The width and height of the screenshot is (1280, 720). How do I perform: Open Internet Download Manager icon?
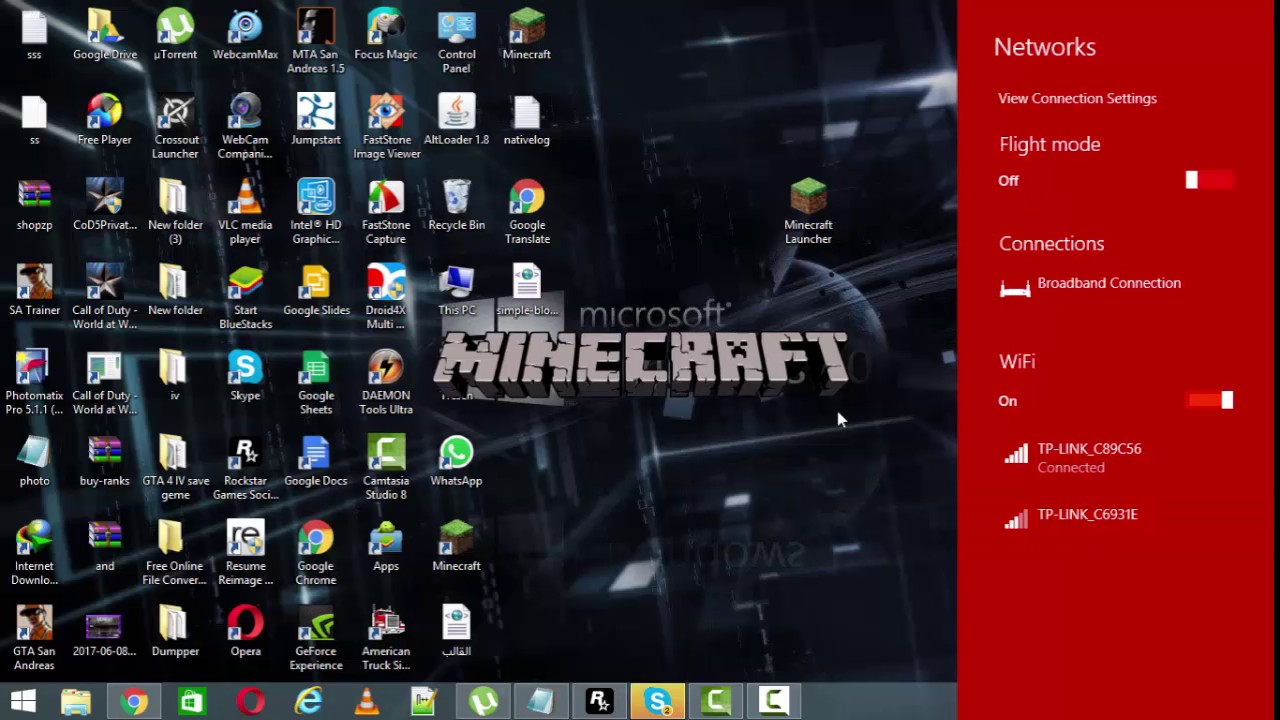tap(34, 553)
